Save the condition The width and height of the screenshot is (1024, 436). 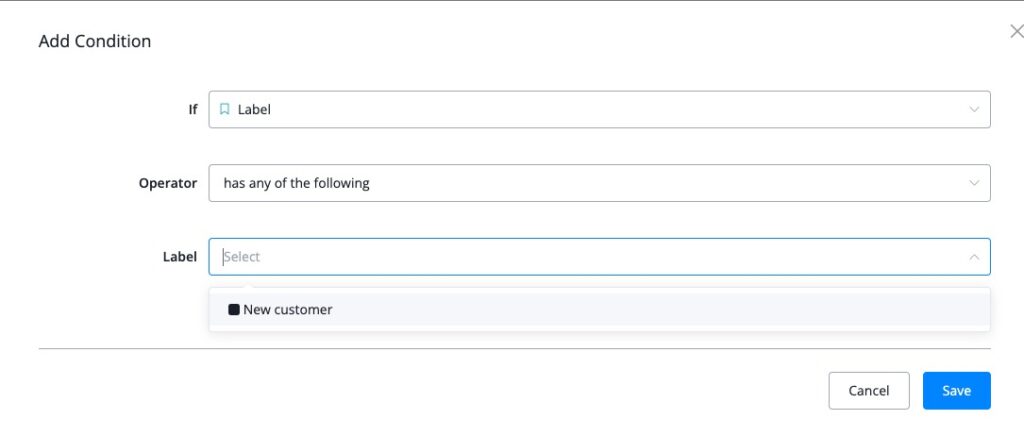[956, 391]
